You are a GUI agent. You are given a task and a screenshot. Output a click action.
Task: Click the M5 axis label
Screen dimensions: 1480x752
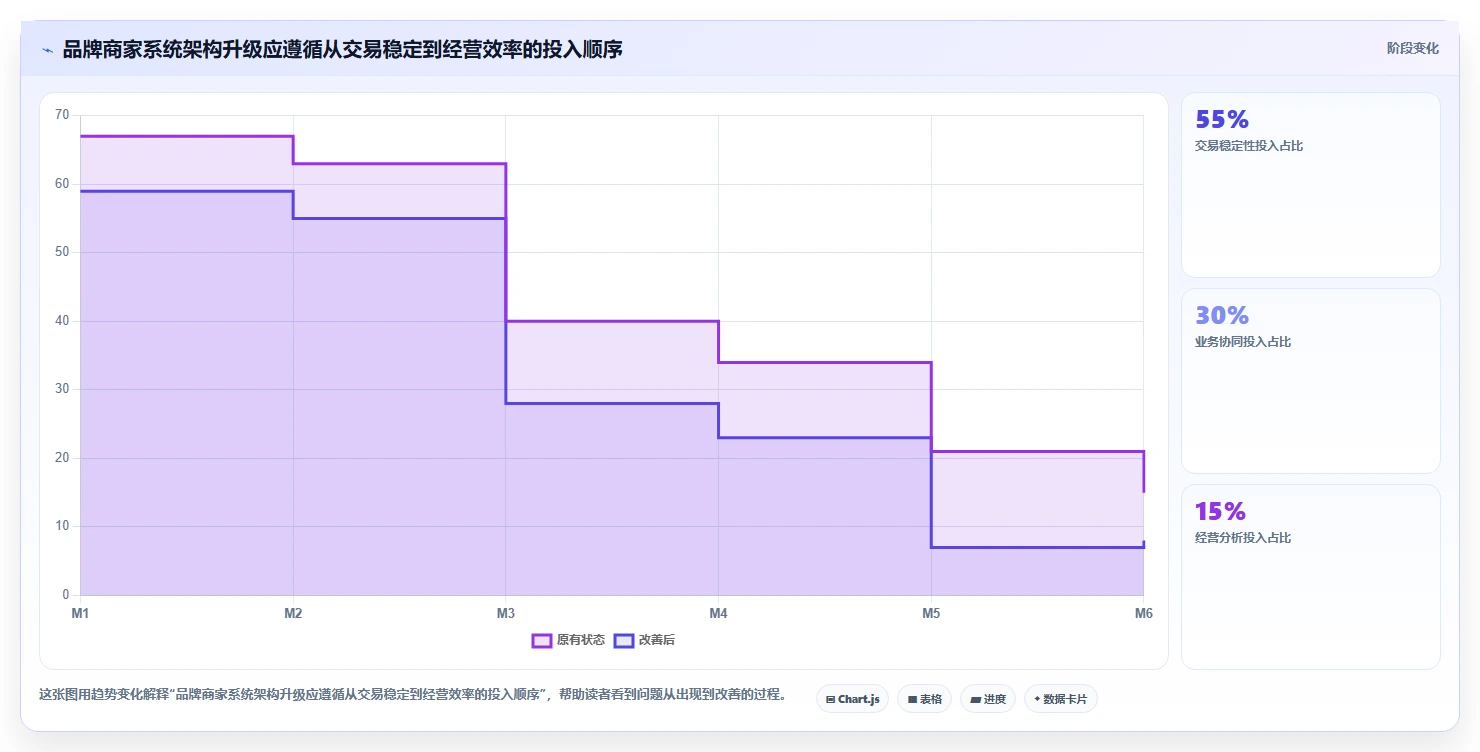click(x=931, y=613)
